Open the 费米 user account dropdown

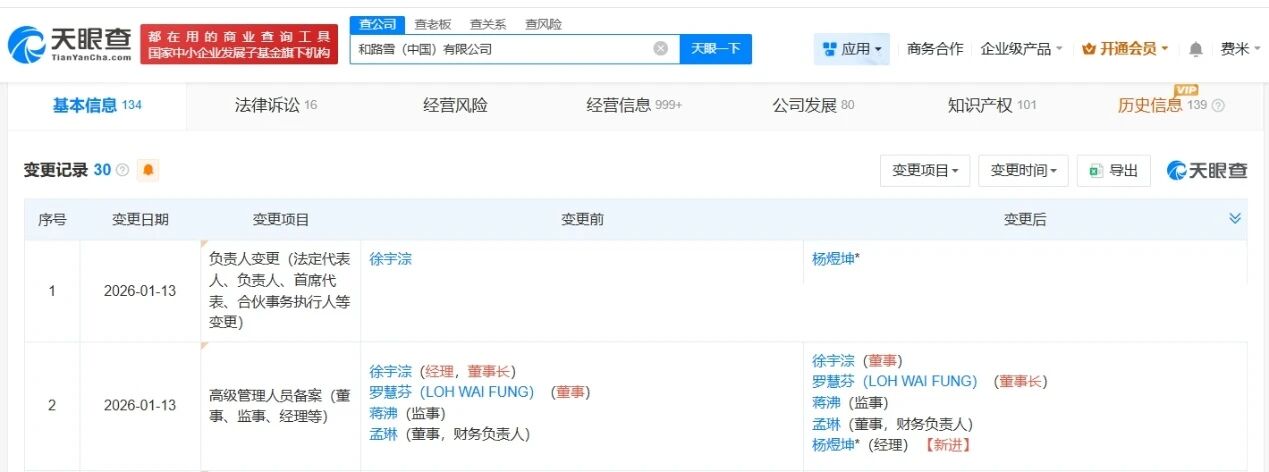pyautogui.click(x=1241, y=48)
